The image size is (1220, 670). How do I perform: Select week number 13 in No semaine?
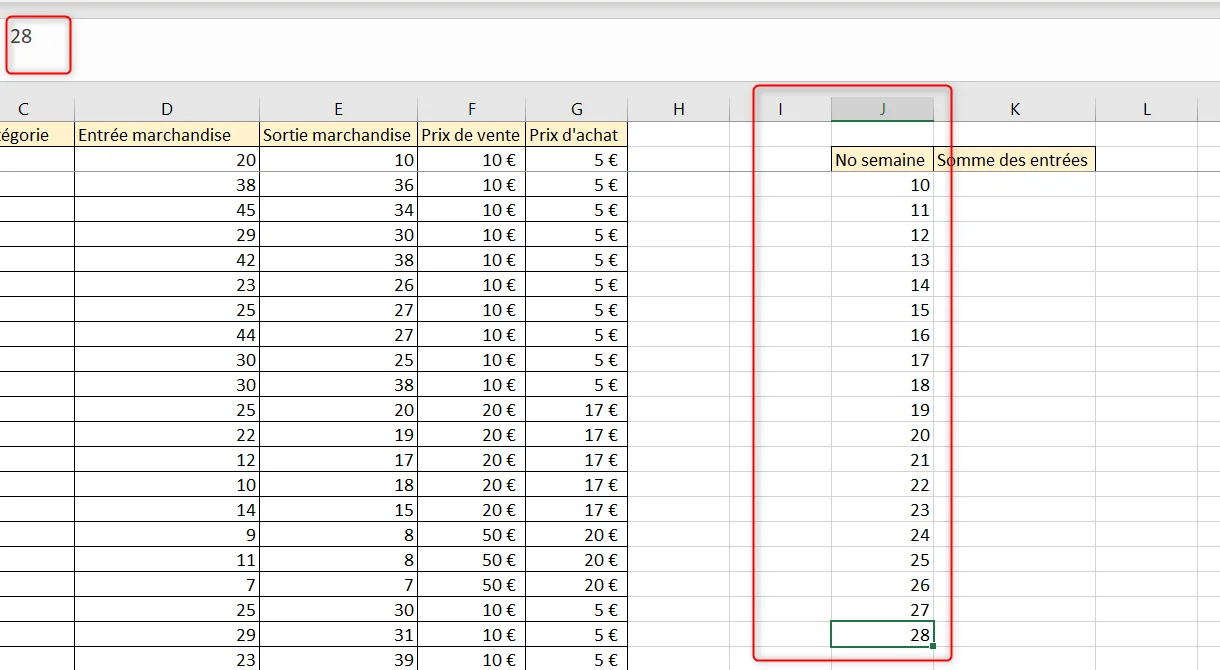[882, 260]
